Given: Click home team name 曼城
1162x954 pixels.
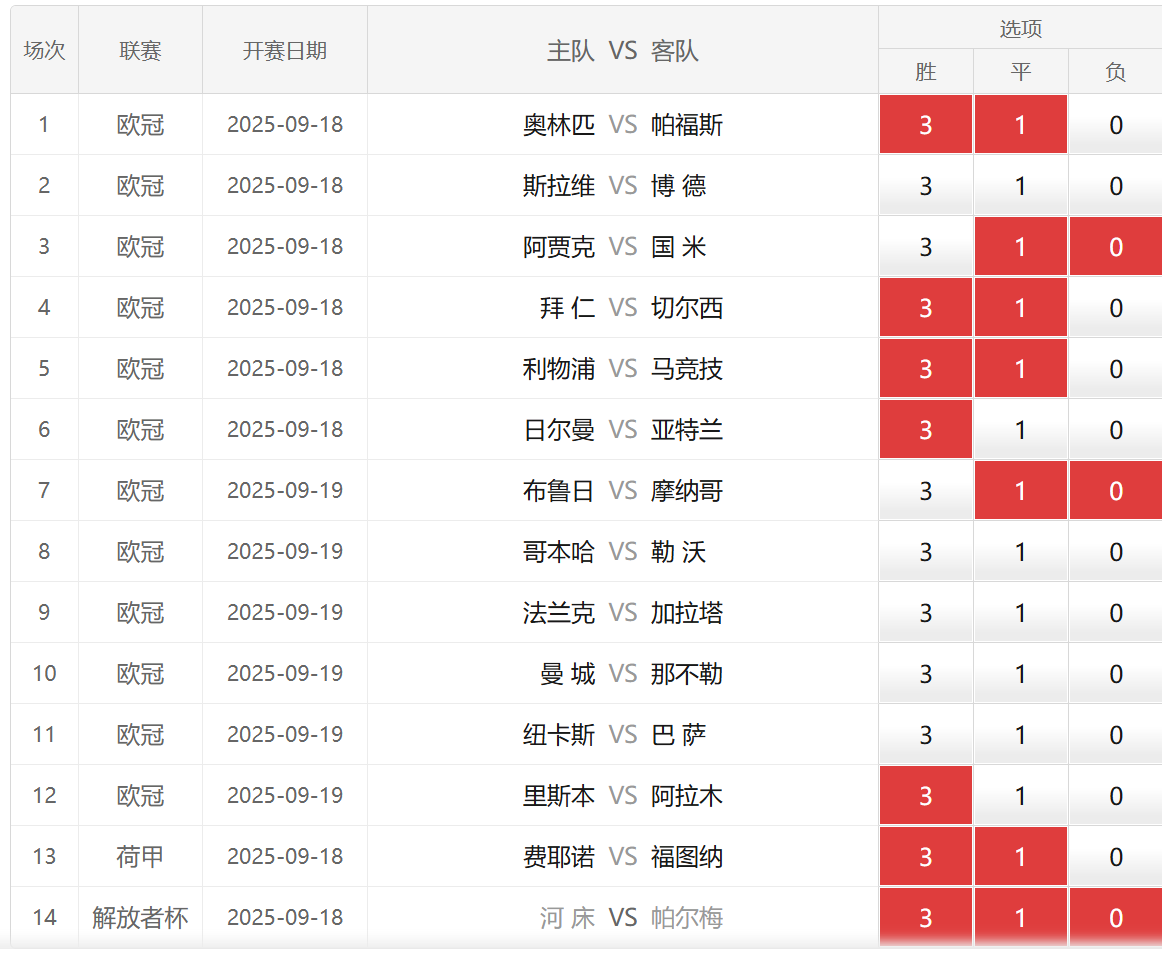Looking at the screenshot, I should coord(568,674).
